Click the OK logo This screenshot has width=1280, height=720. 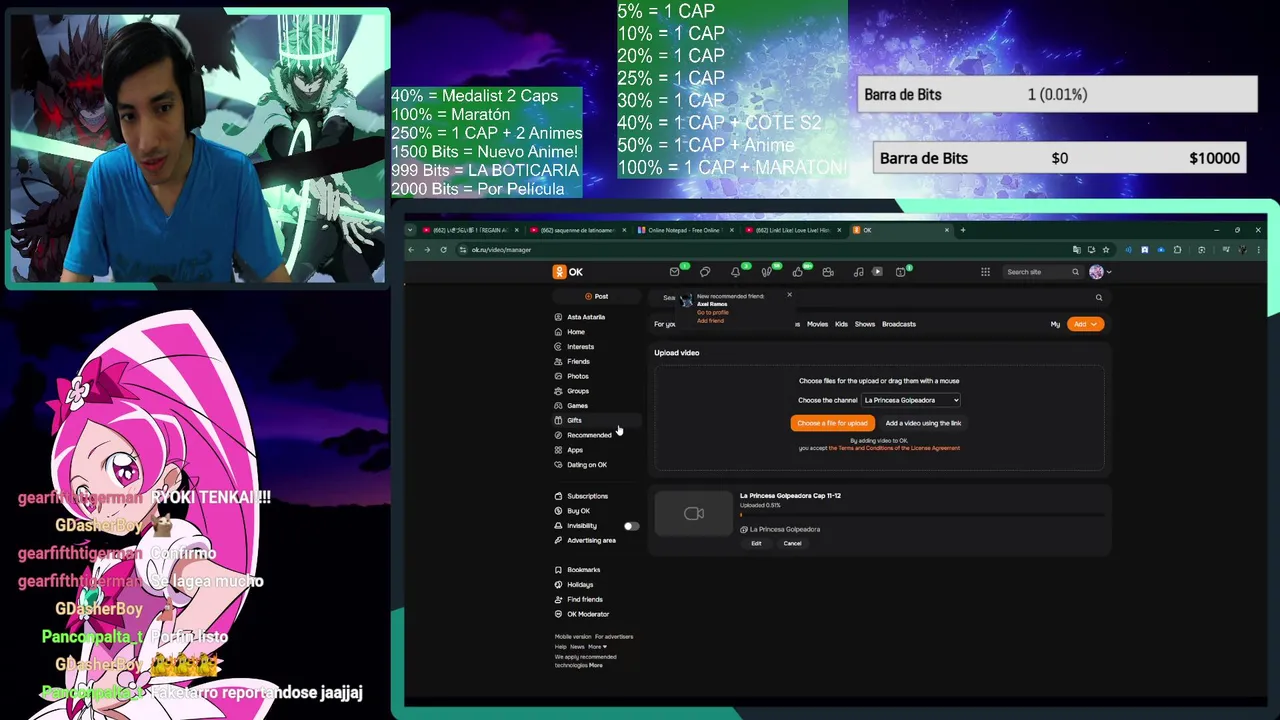pos(568,272)
